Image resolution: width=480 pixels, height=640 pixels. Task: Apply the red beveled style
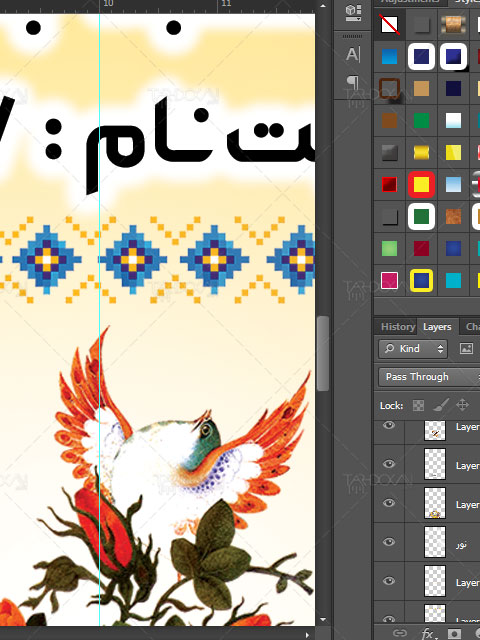click(x=389, y=184)
